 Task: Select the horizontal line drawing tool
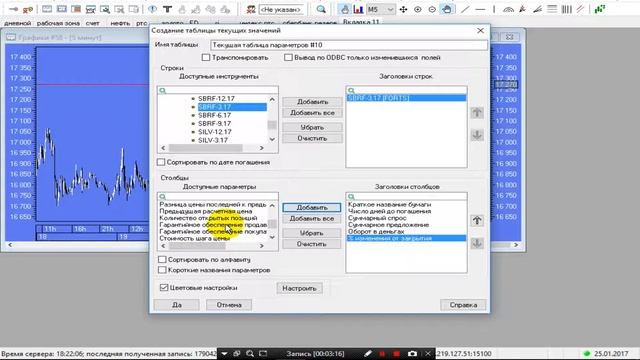pyautogui.click(x=480, y=9)
